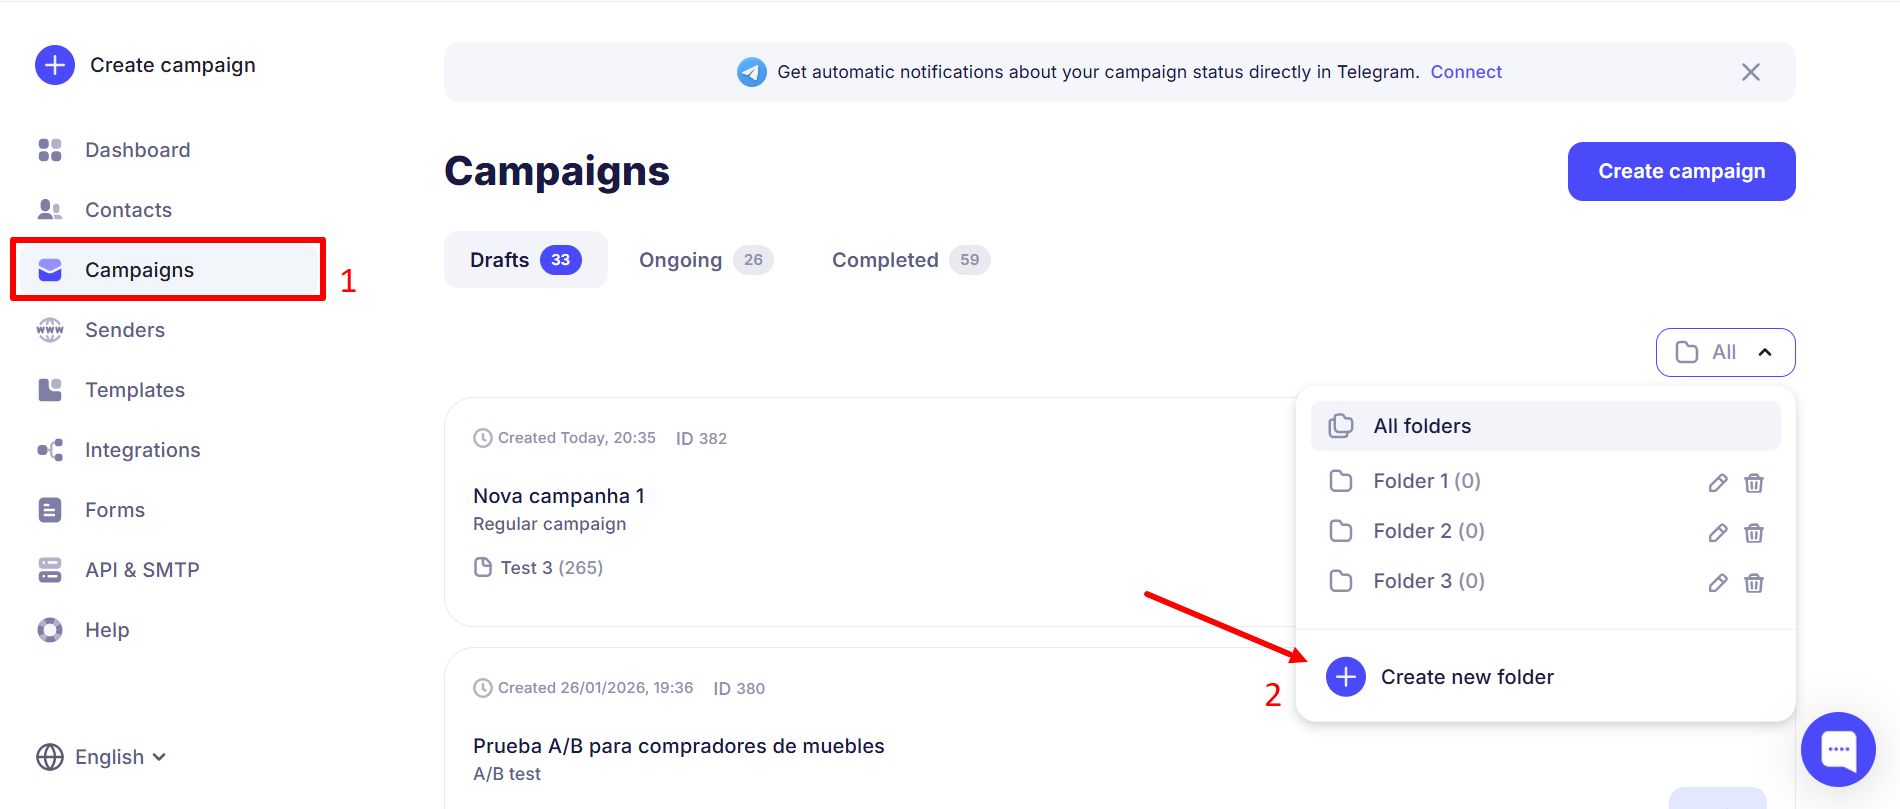The height and width of the screenshot is (809, 1900).
Task: Click the plus icon beside Create new folder
Action: pos(1346,677)
